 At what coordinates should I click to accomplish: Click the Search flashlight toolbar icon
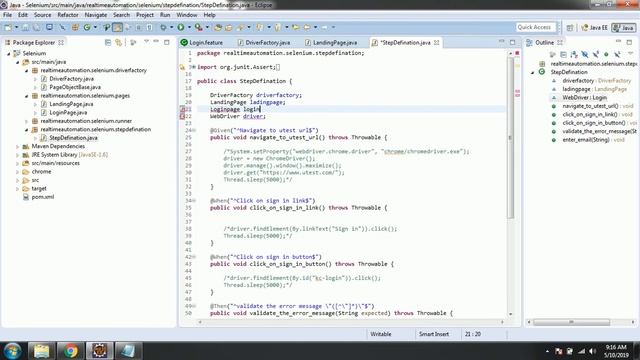240,27
